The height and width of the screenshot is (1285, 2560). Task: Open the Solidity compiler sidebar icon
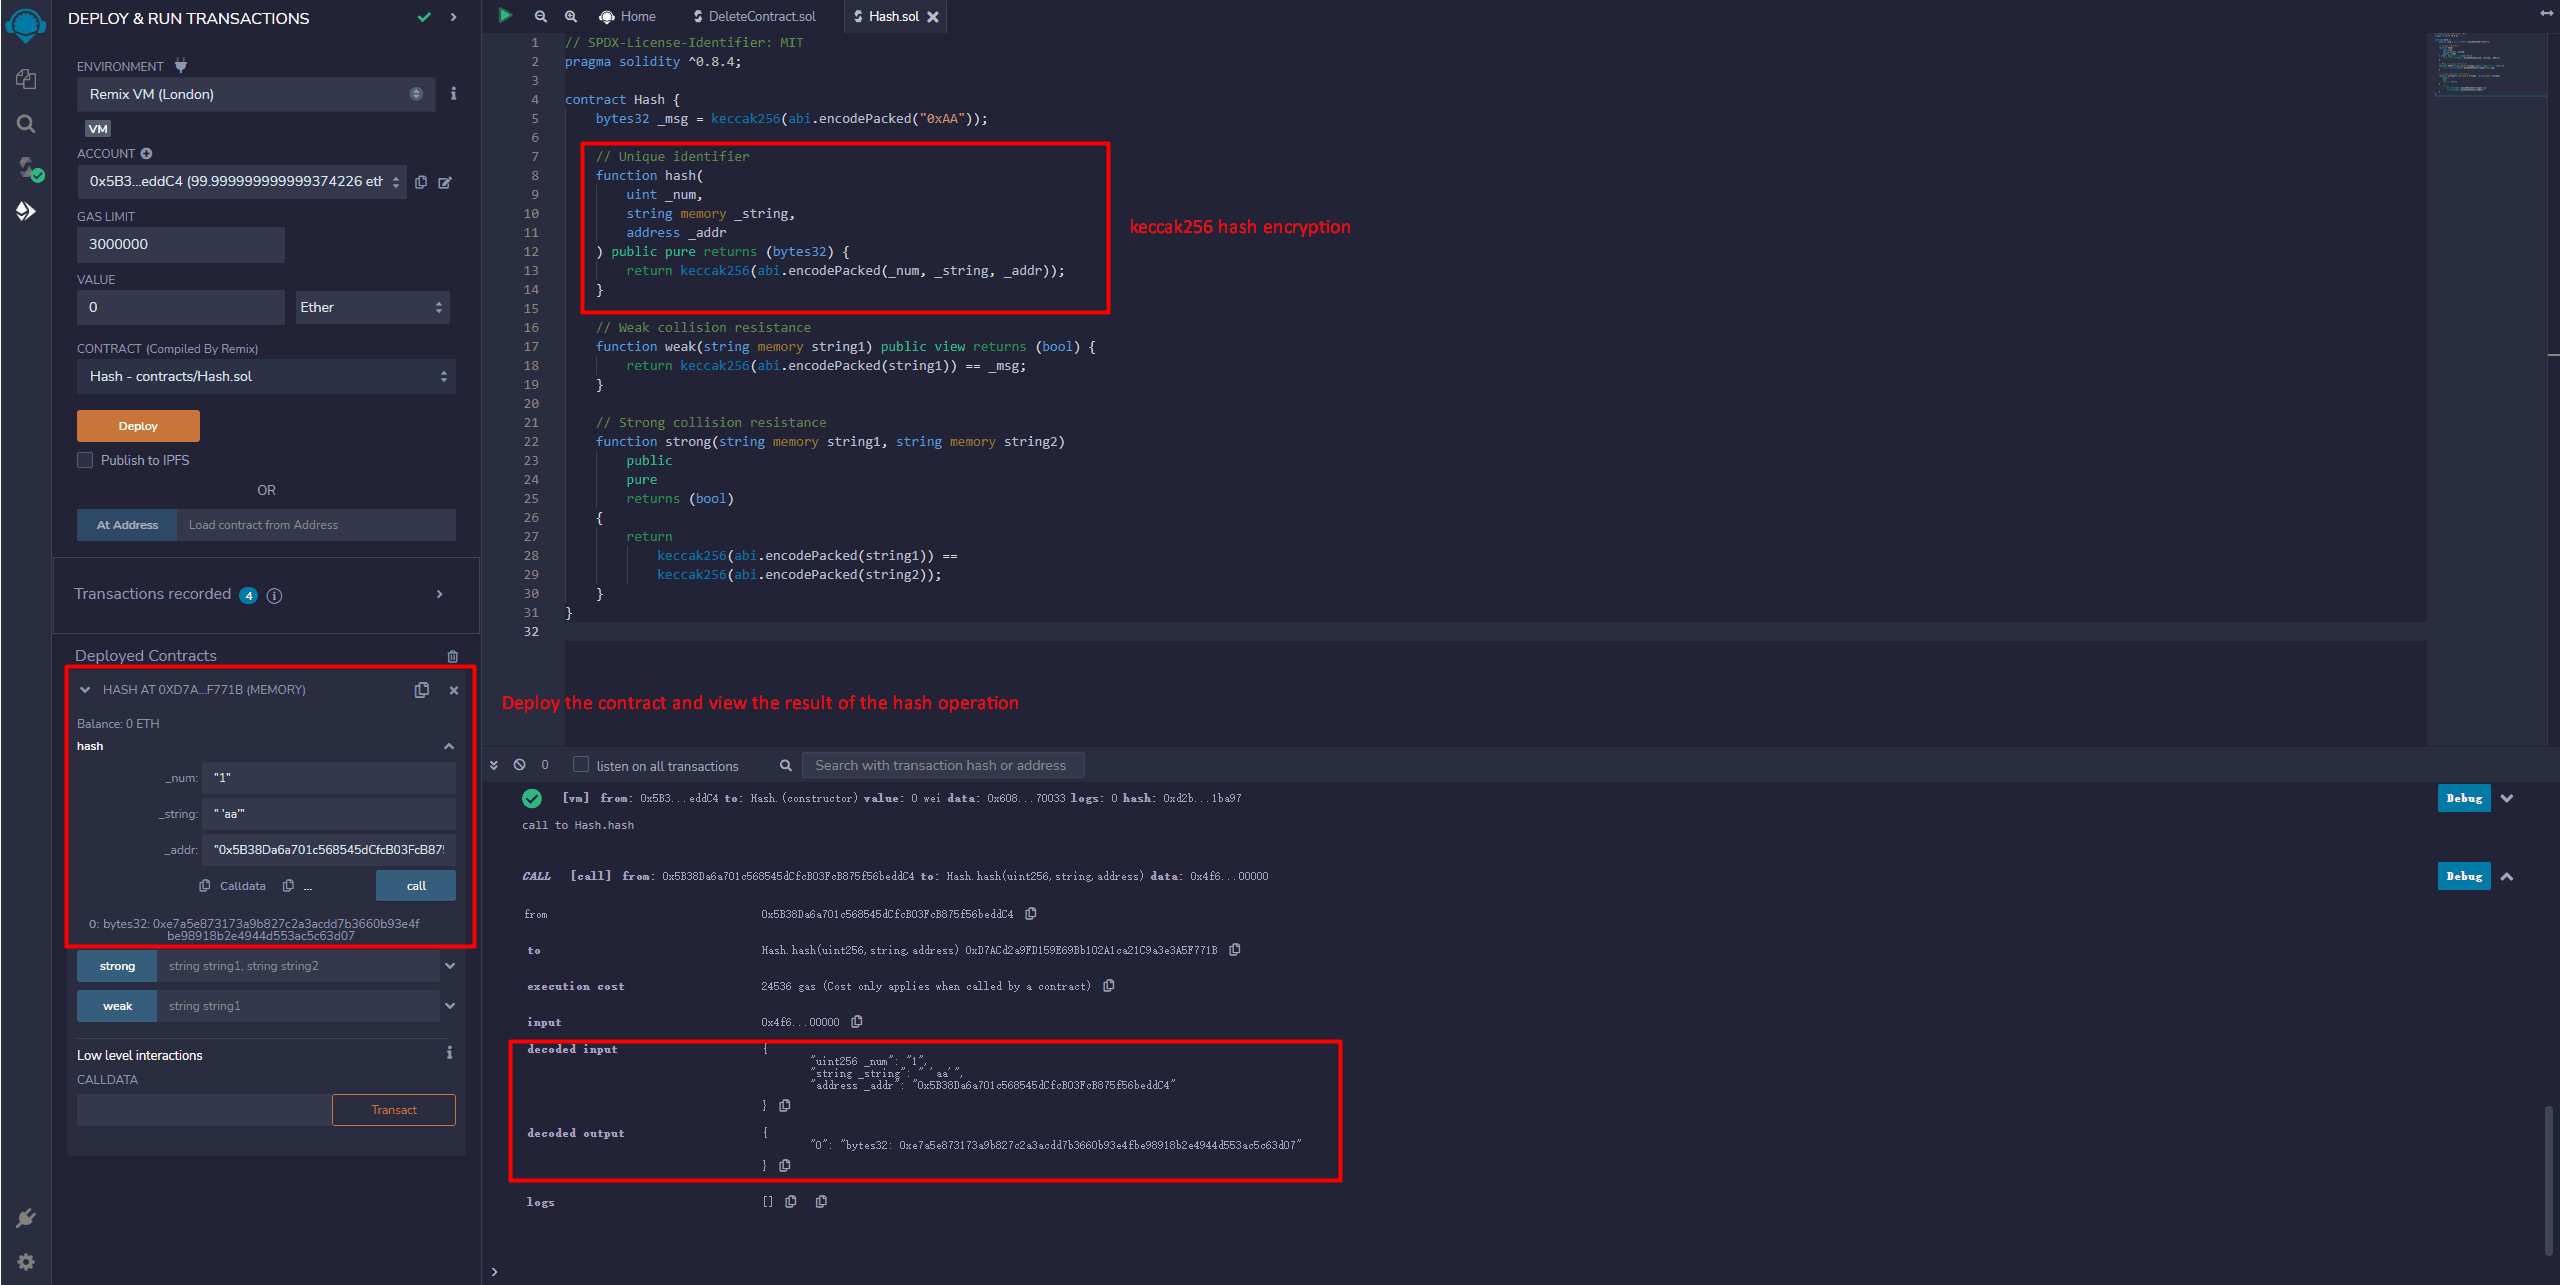[26, 167]
